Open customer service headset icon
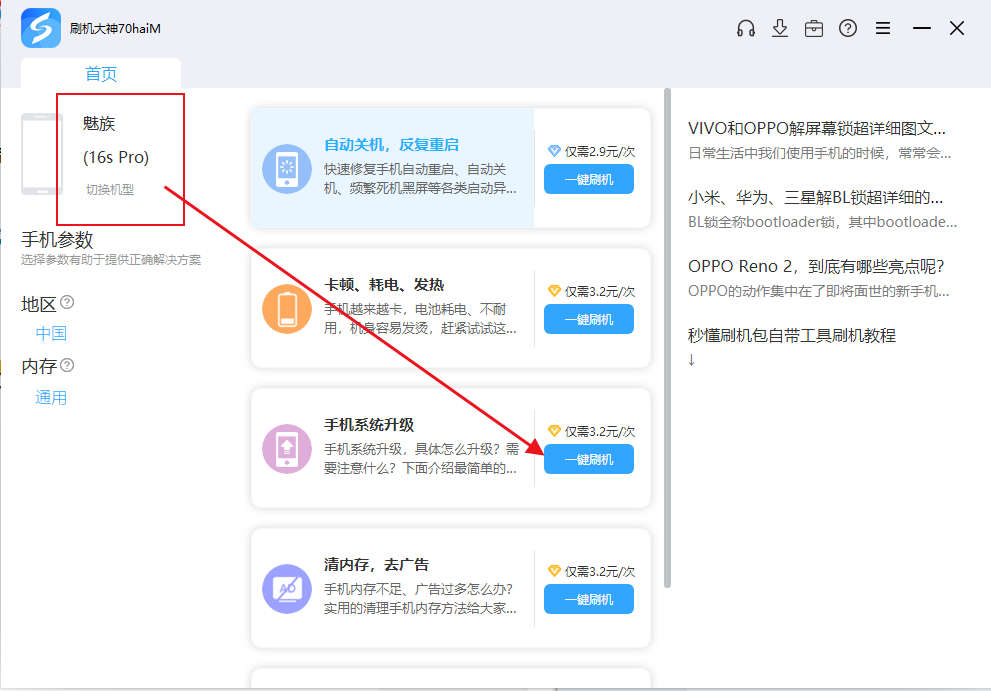 pyautogui.click(x=746, y=28)
